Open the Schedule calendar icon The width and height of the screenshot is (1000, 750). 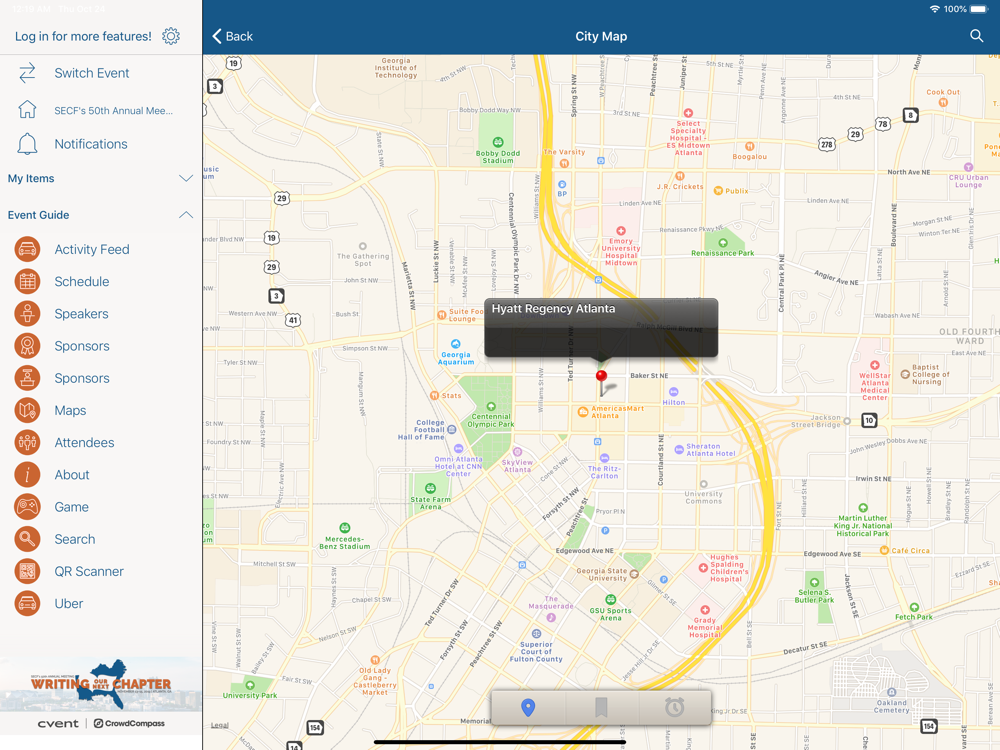27,282
